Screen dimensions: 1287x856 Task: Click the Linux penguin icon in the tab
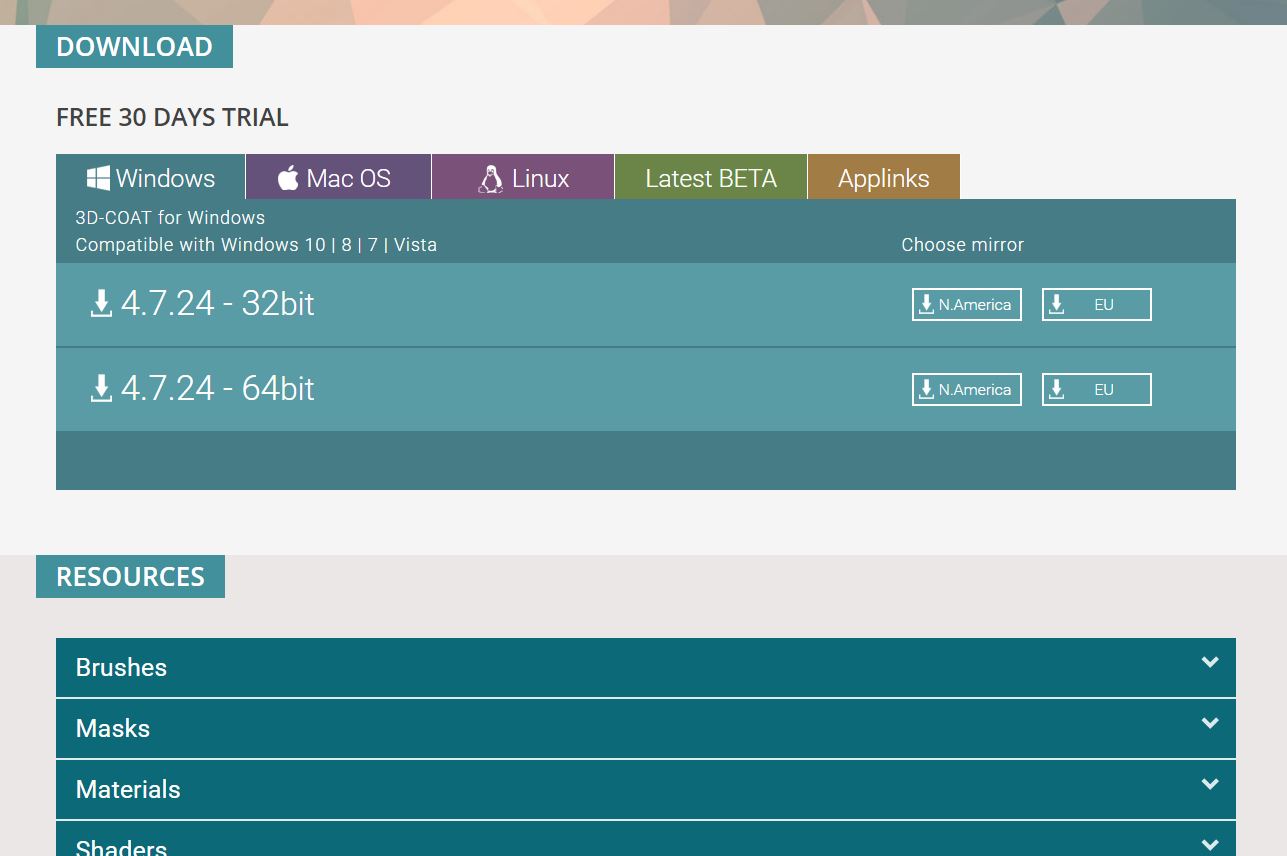click(490, 179)
